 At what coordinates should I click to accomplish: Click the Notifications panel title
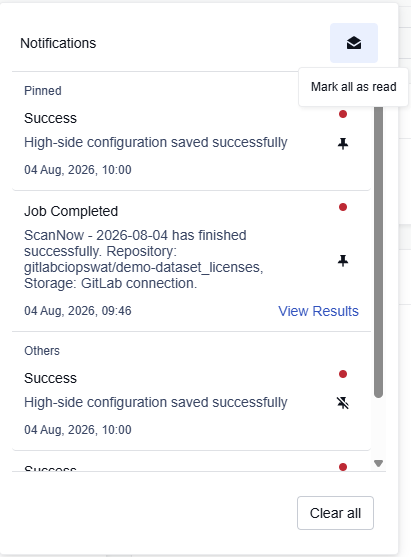click(58, 43)
